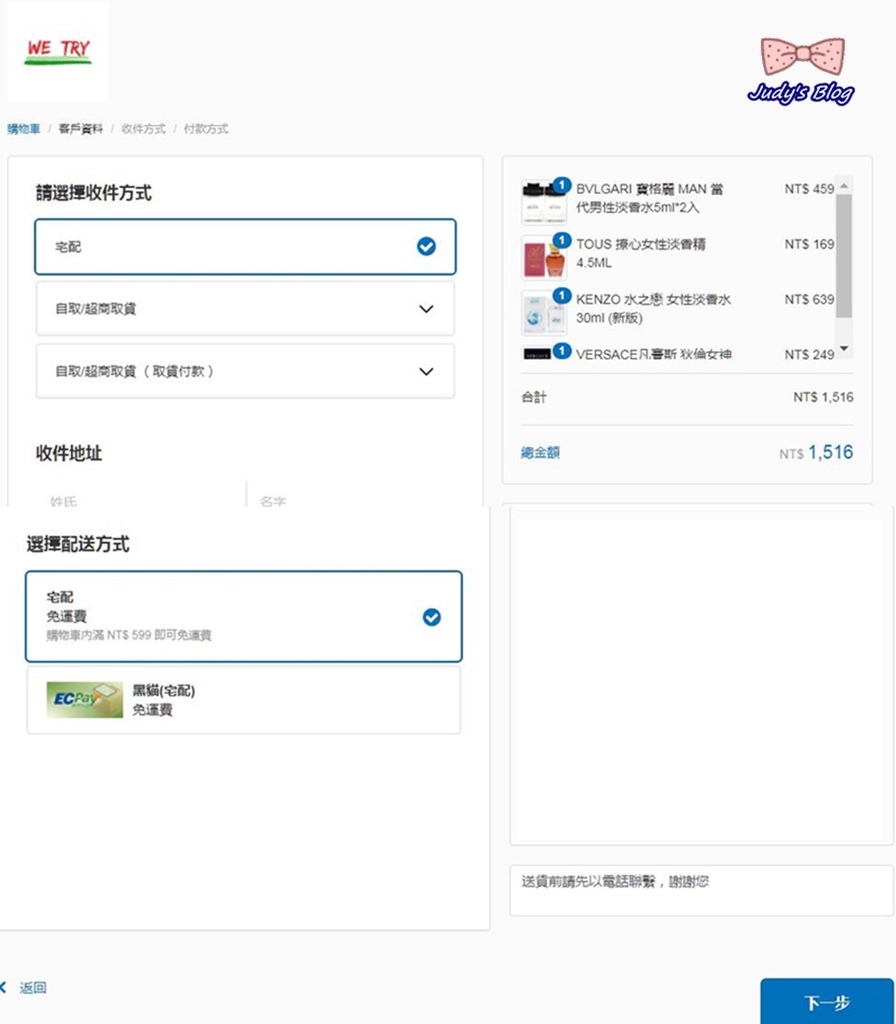Open the VERSACE perfume thumbnail
The image size is (896, 1024).
pyautogui.click(x=537, y=354)
